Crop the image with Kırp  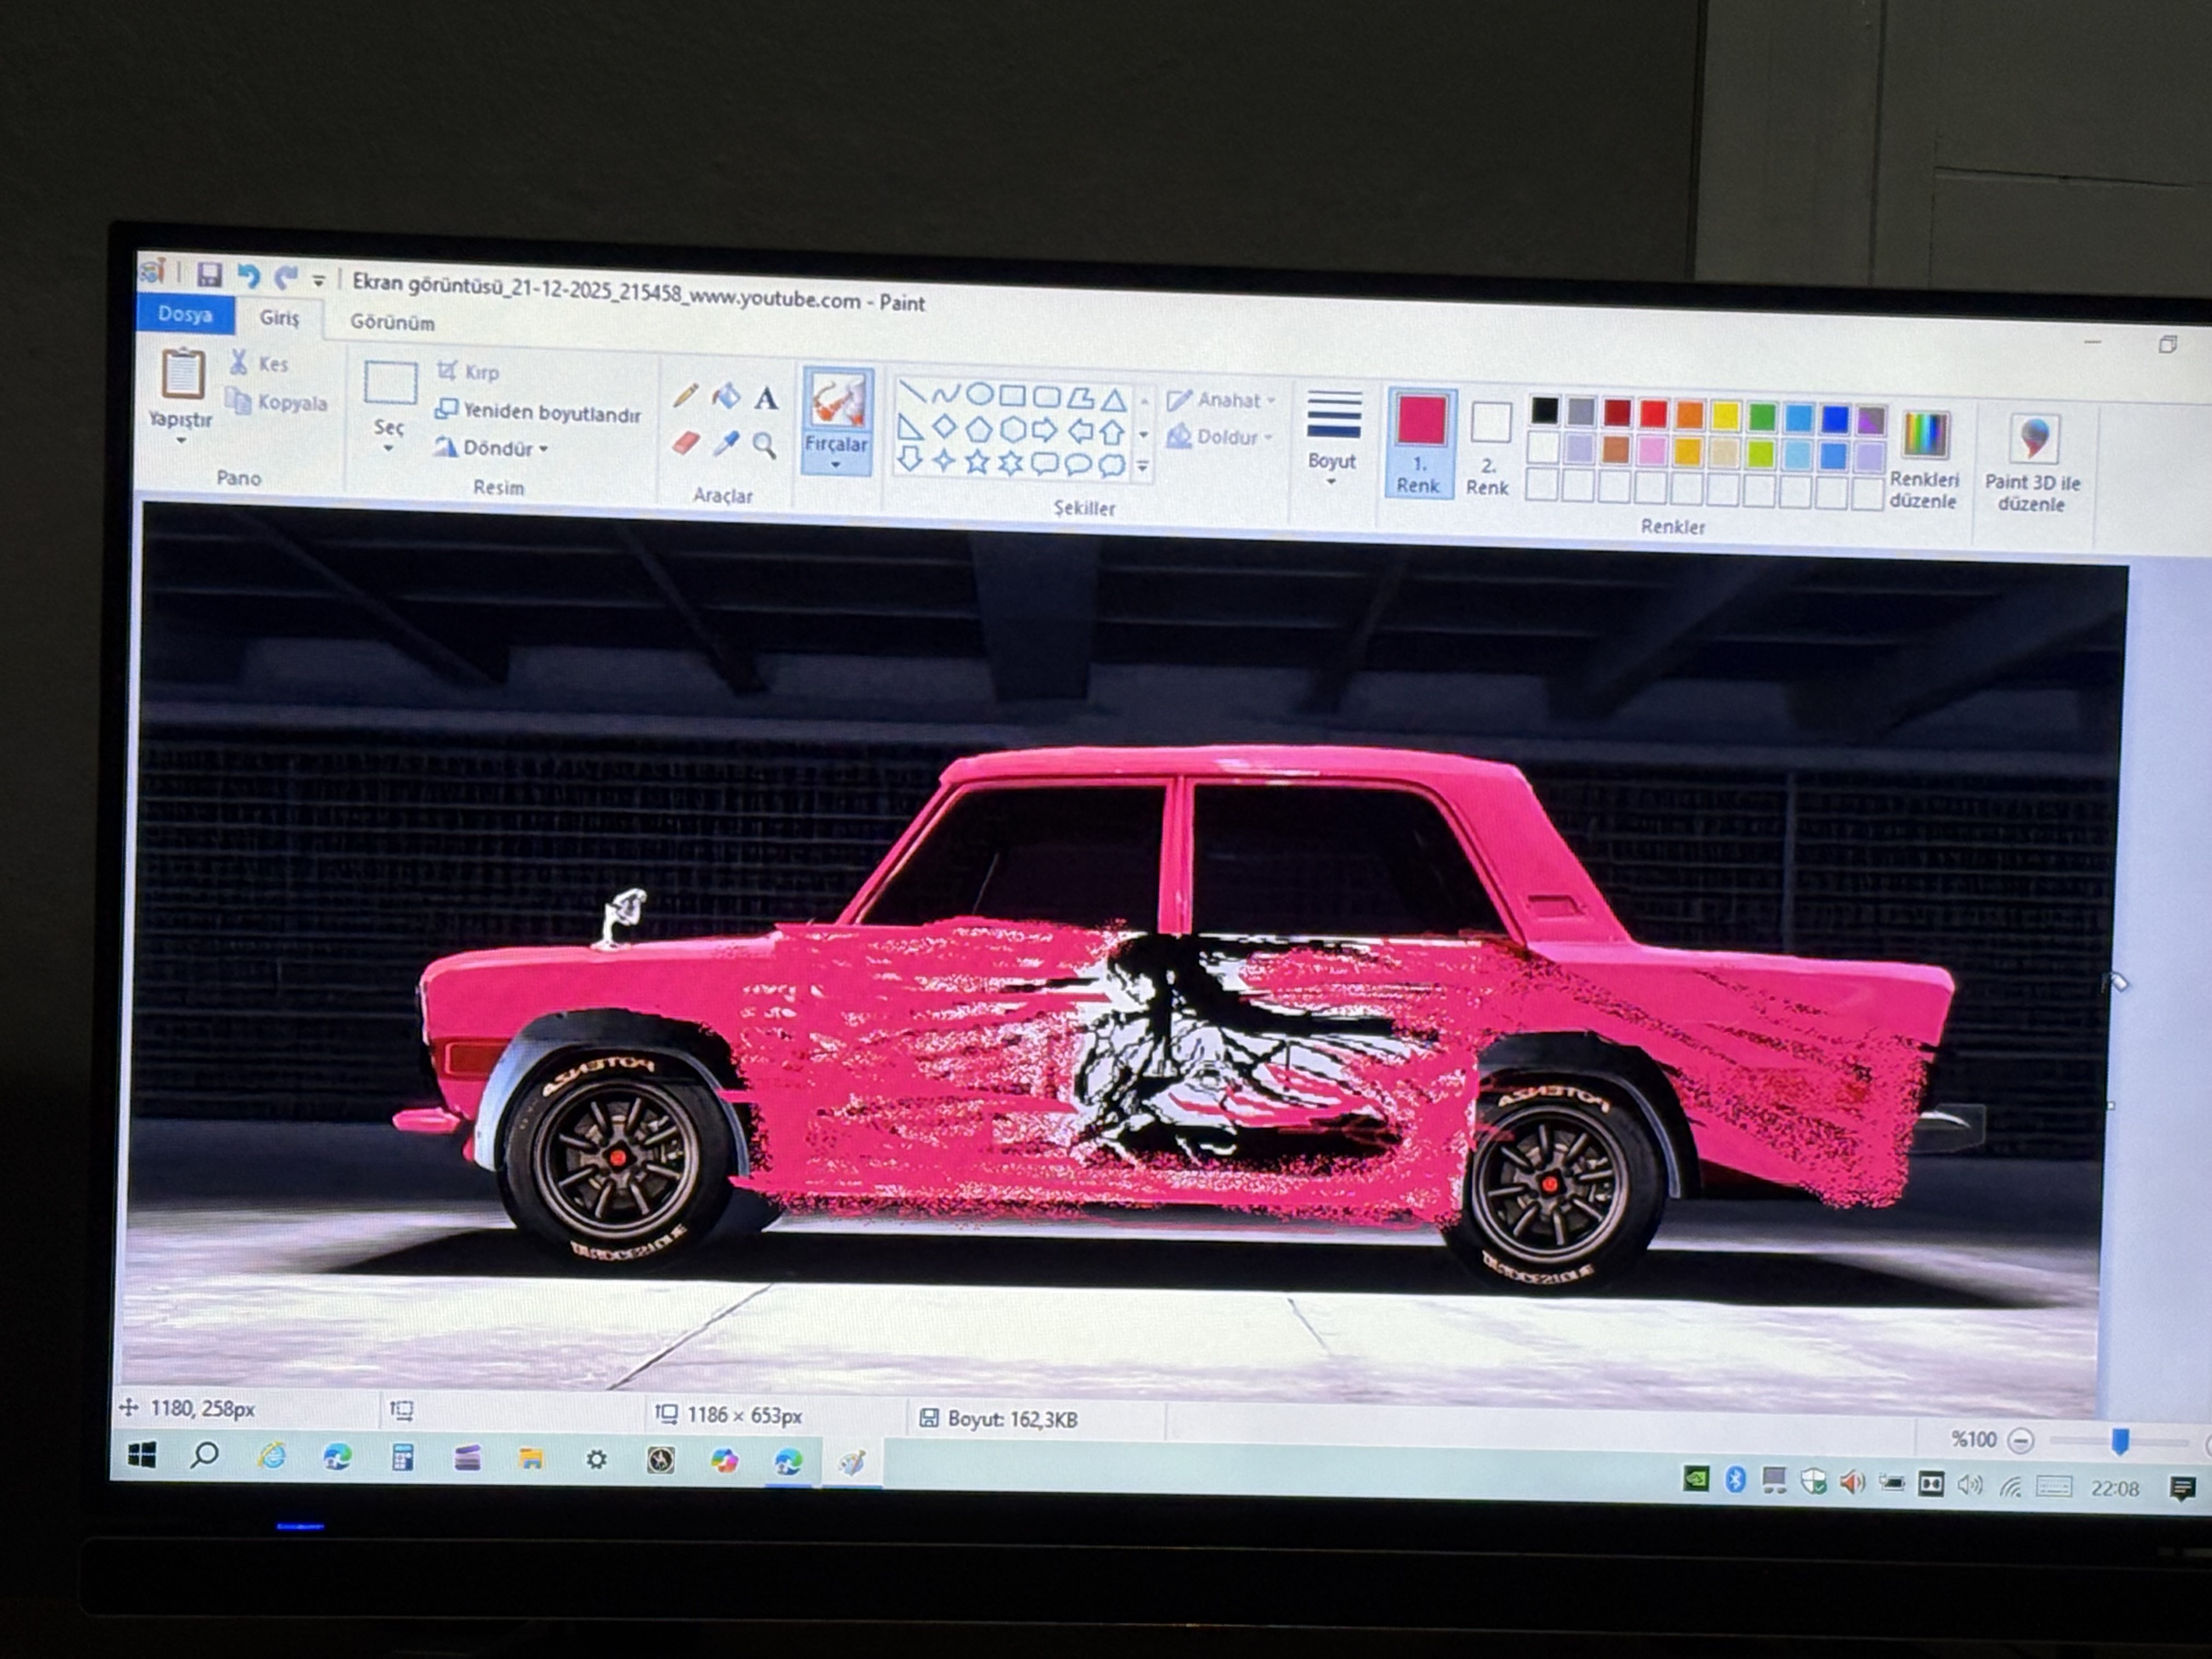[468, 372]
